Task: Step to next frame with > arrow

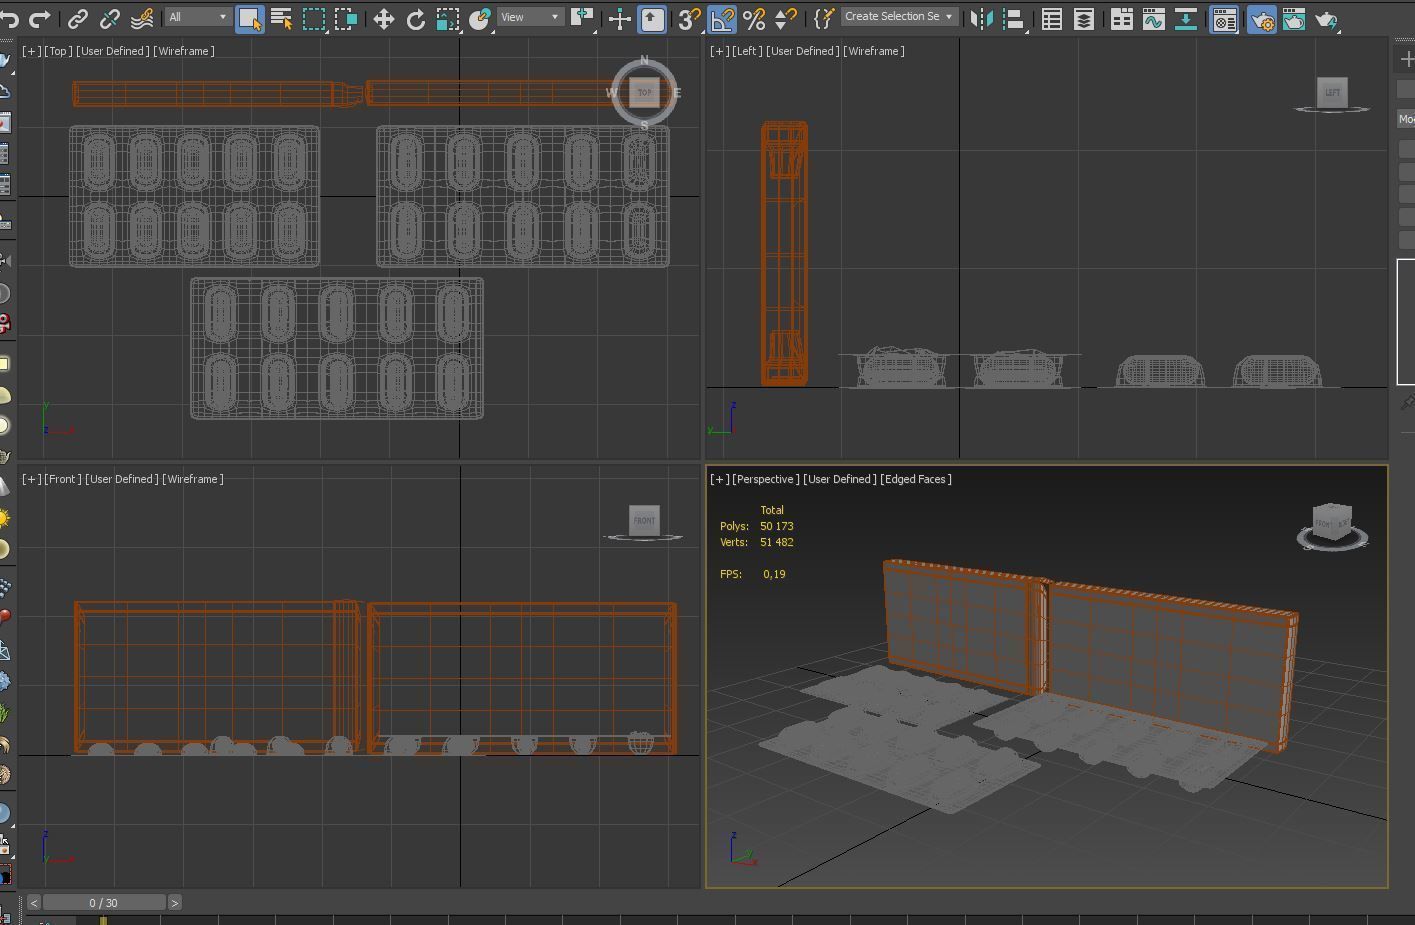Action: coord(174,903)
